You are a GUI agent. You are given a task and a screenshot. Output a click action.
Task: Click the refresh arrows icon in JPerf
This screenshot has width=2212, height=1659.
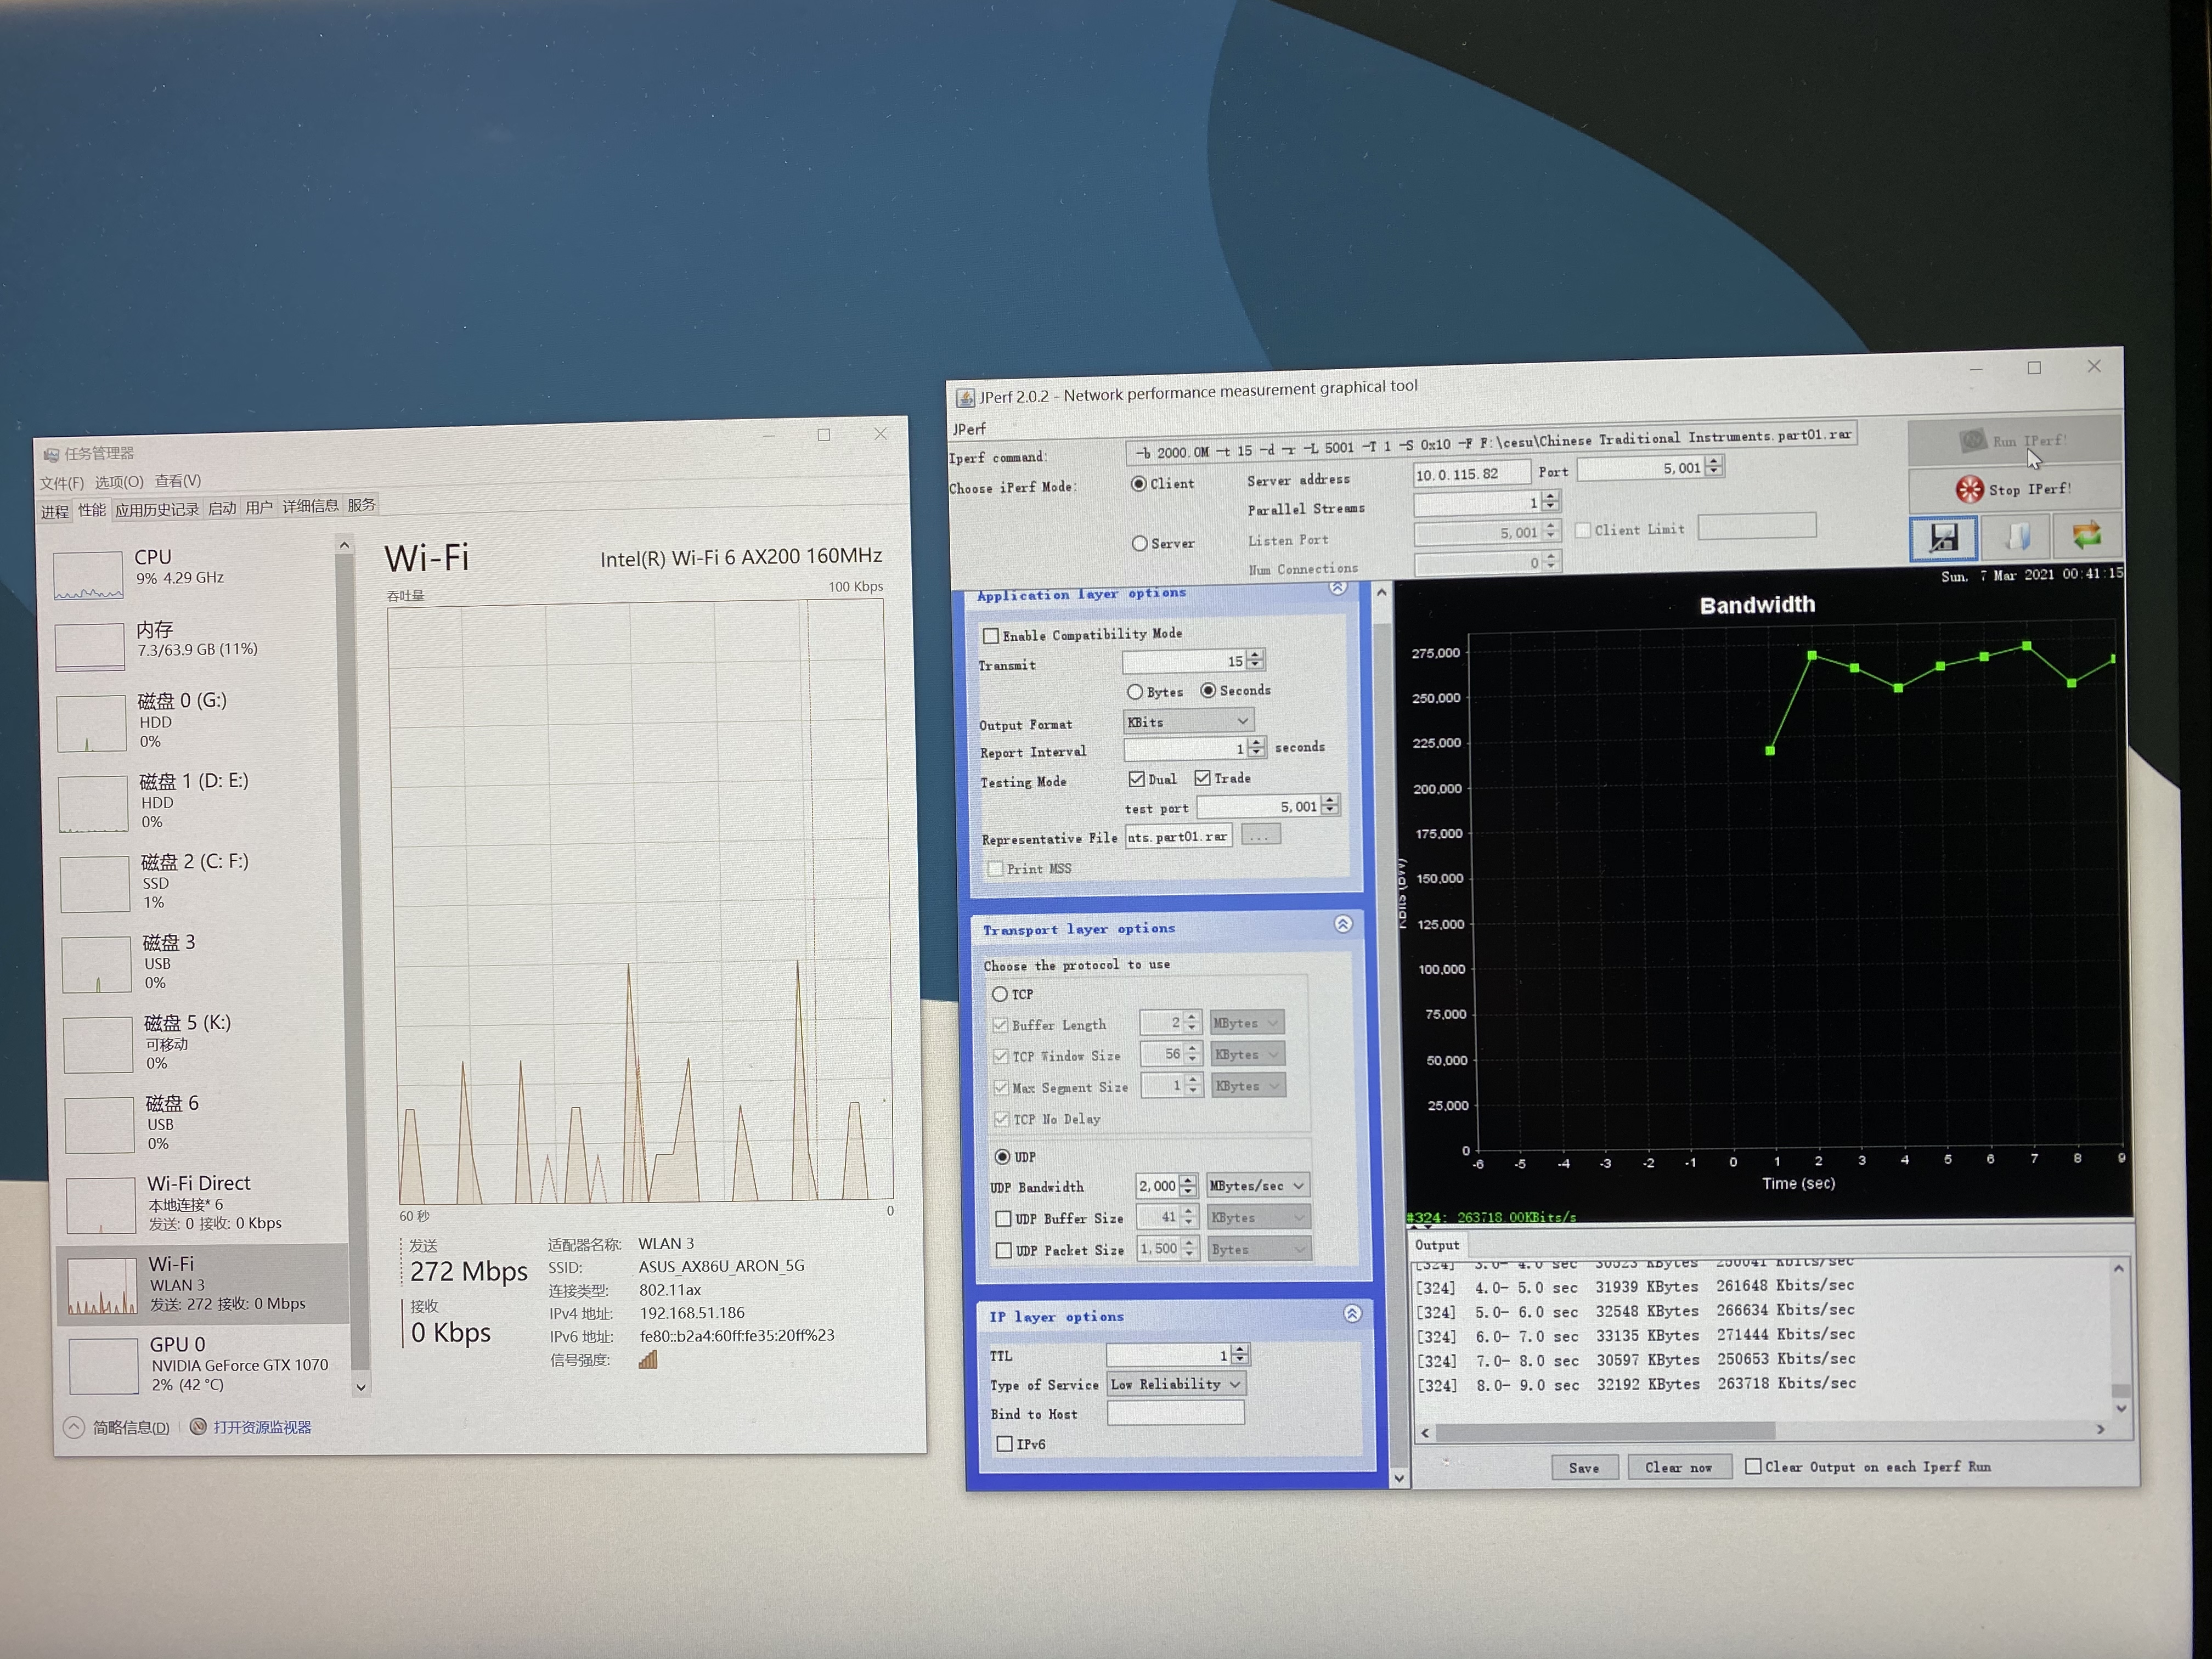pyautogui.click(x=2087, y=536)
